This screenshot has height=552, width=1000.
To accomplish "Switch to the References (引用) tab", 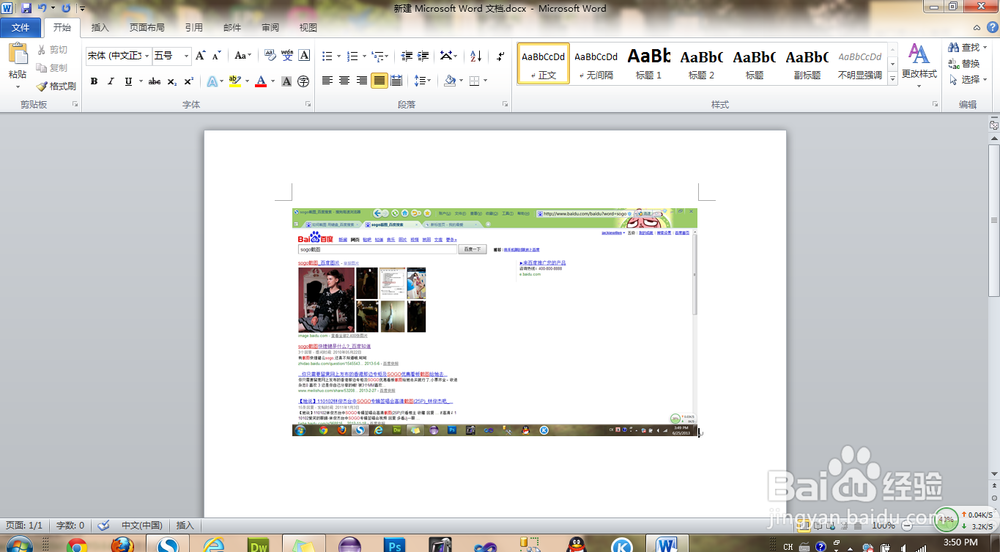I will pos(194,27).
